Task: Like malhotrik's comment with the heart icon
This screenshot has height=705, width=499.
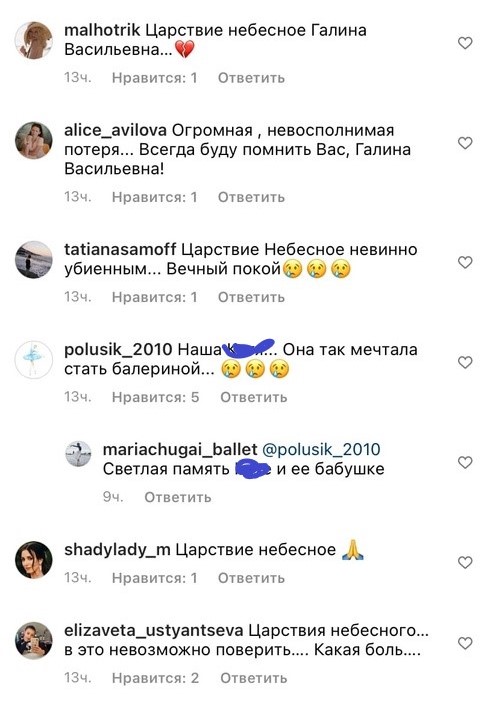Action: pos(465,43)
